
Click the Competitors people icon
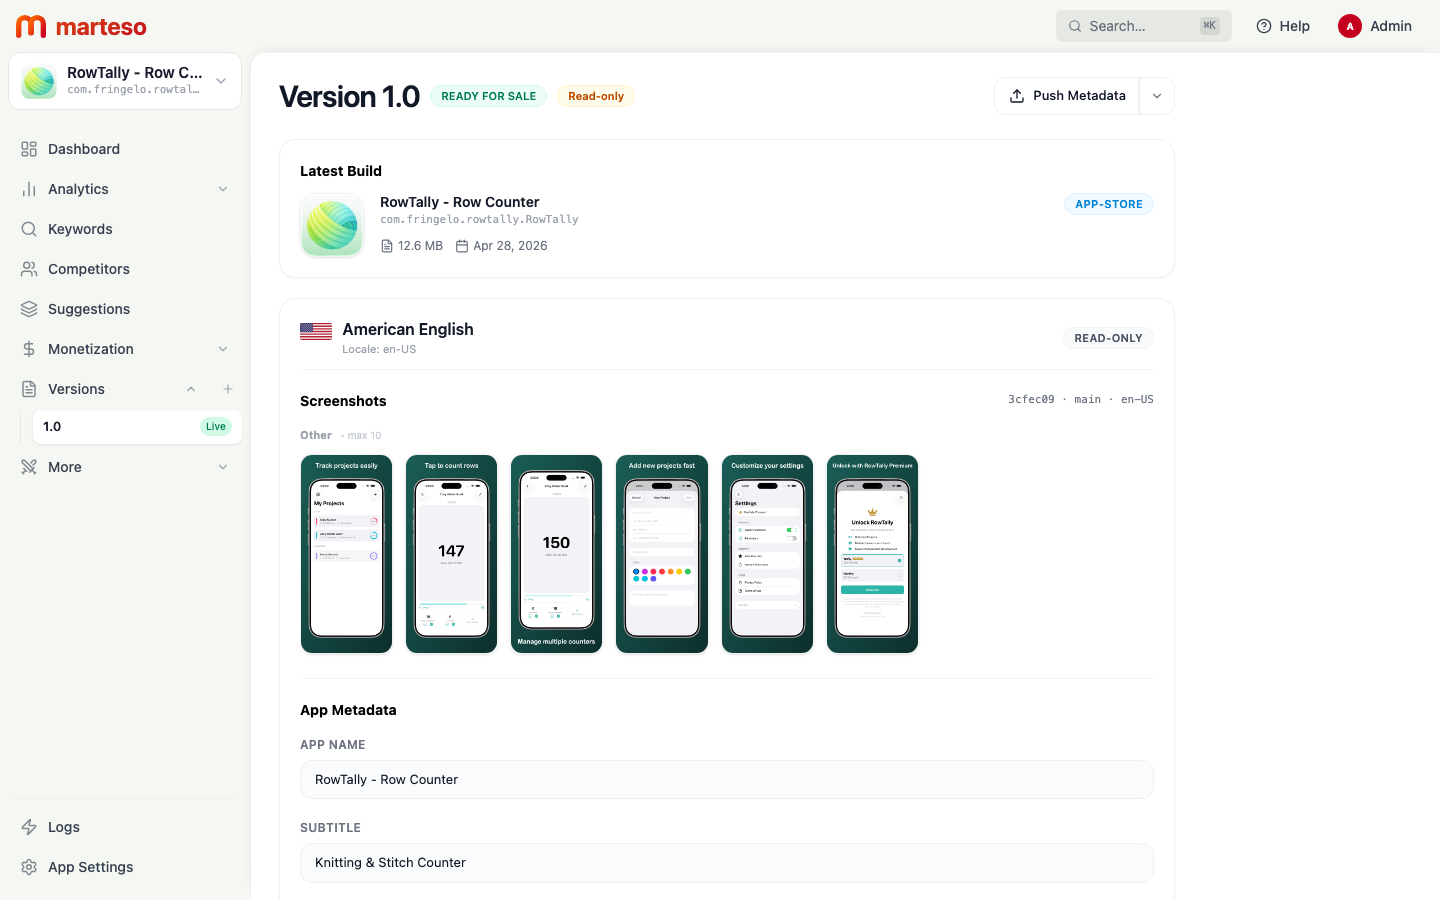[29, 269]
